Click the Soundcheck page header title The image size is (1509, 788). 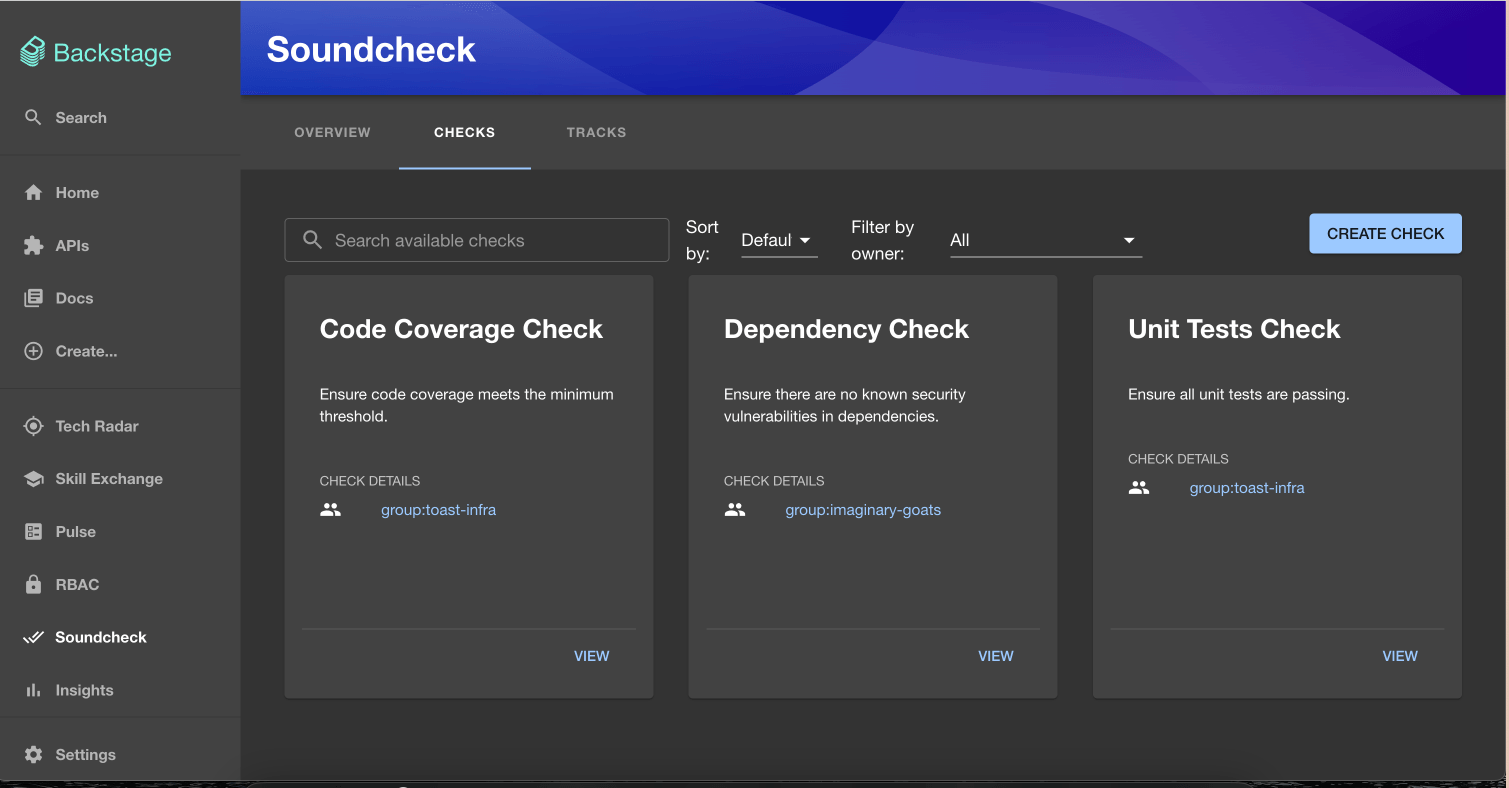pyautogui.click(x=371, y=49)
